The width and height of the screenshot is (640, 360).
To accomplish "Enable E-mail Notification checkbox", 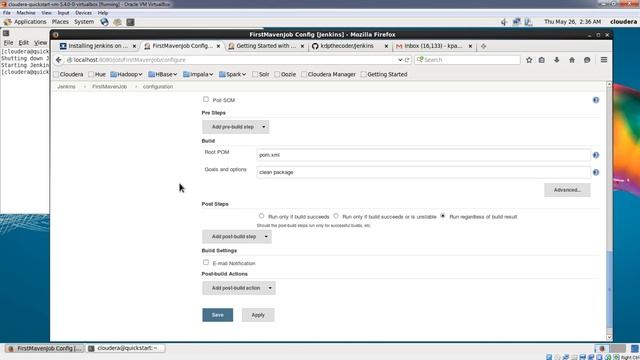I will tap(206, 262).
